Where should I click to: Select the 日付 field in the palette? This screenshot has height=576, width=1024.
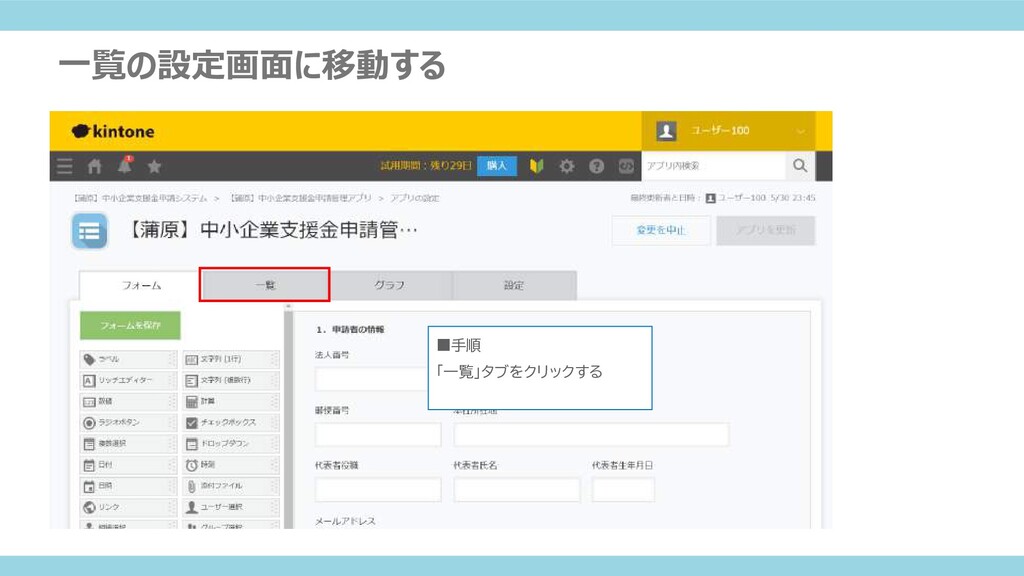(128, 465)
